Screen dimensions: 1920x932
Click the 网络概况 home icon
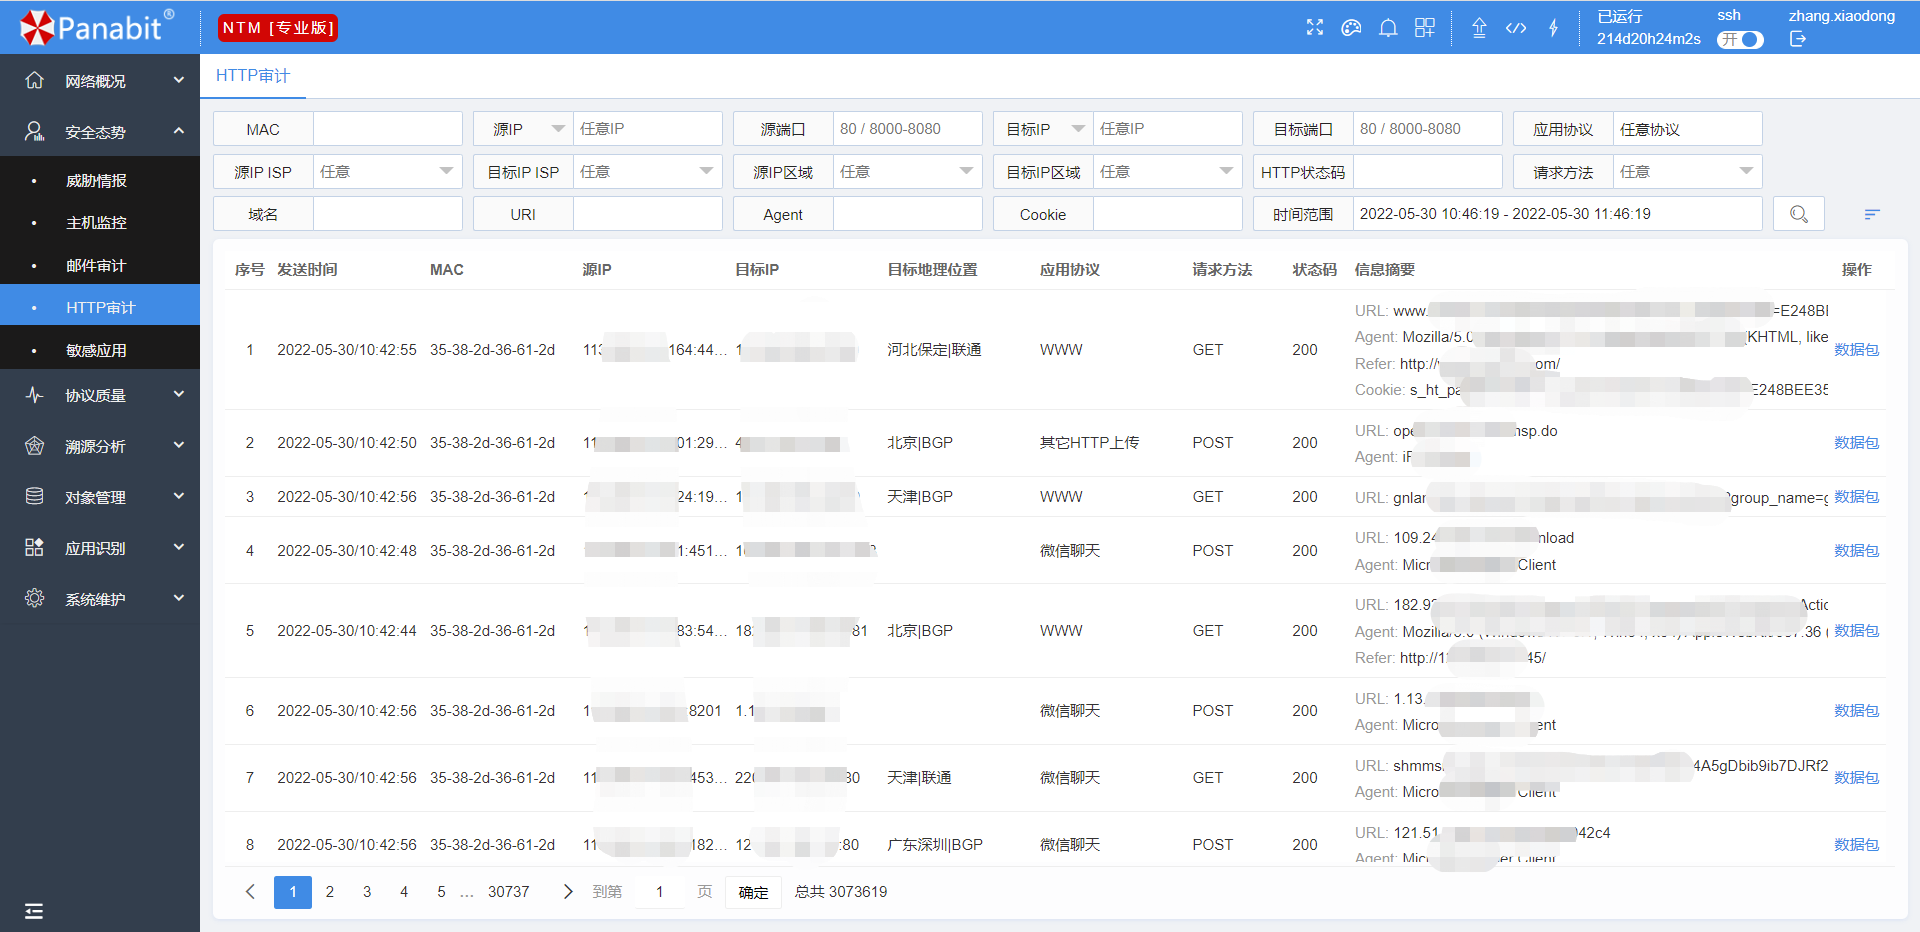click(x=34, y=80)
